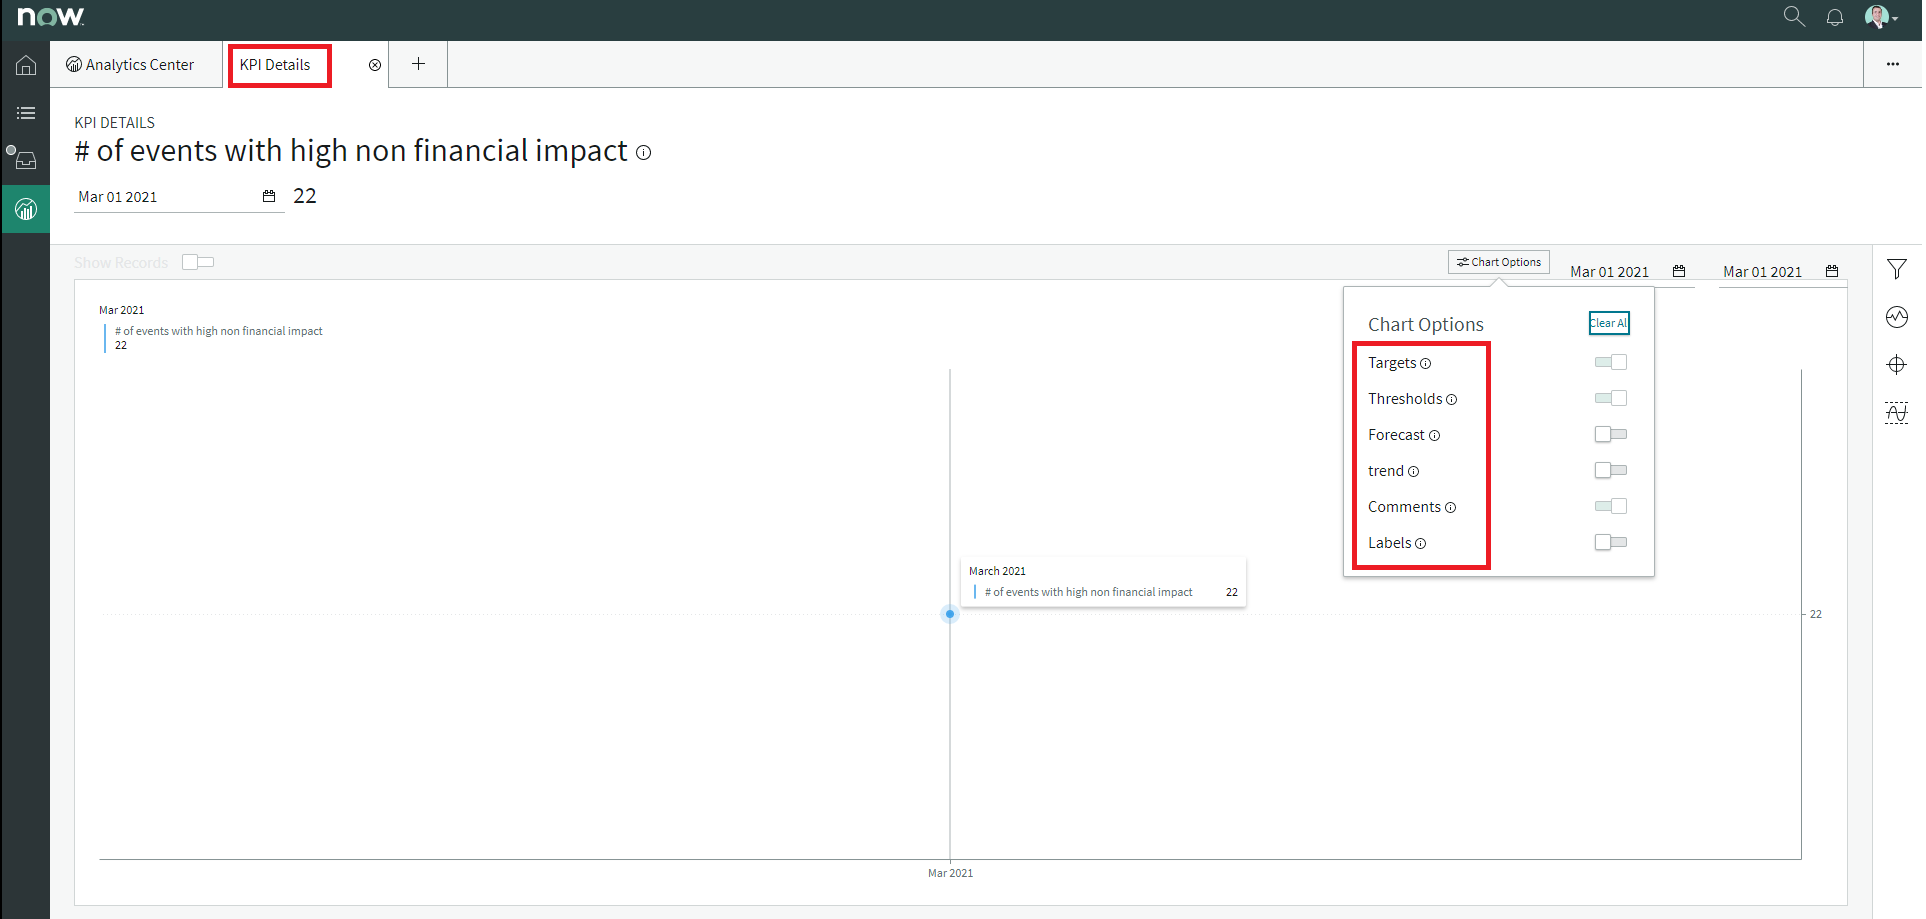The width and height of the screenshot is (1926, 919).
Task: Click the info icon beside KPI title
Action: (644, 153)
